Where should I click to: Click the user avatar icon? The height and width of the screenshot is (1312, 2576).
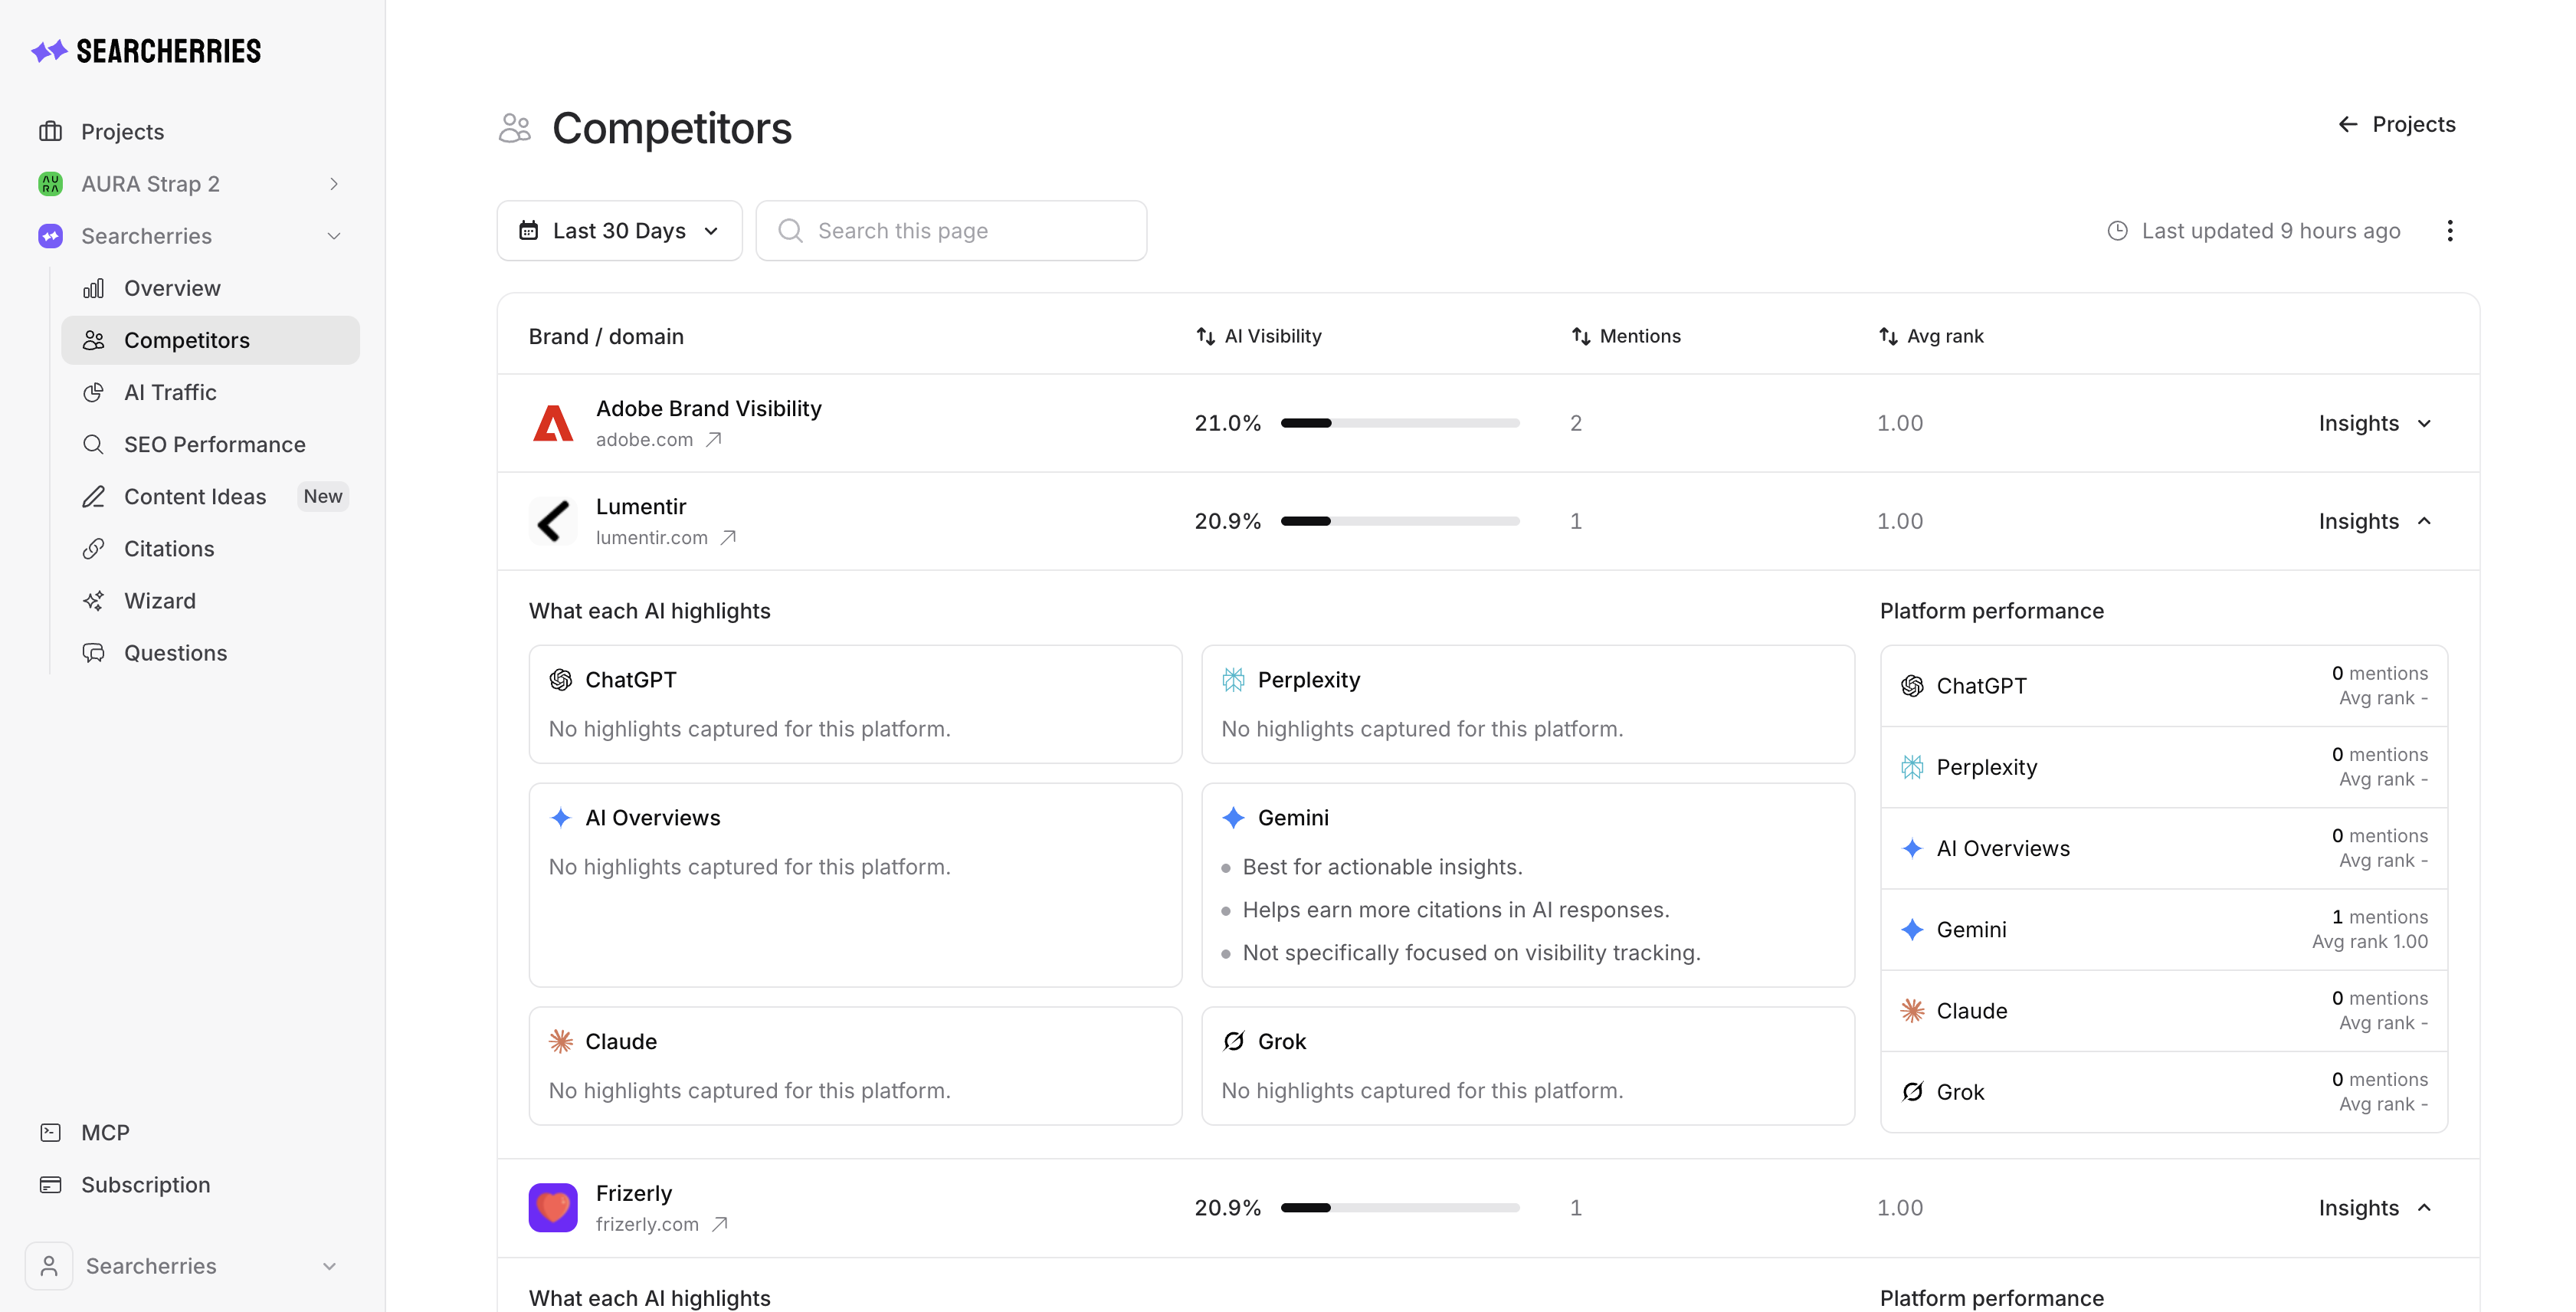[49, 1265]
